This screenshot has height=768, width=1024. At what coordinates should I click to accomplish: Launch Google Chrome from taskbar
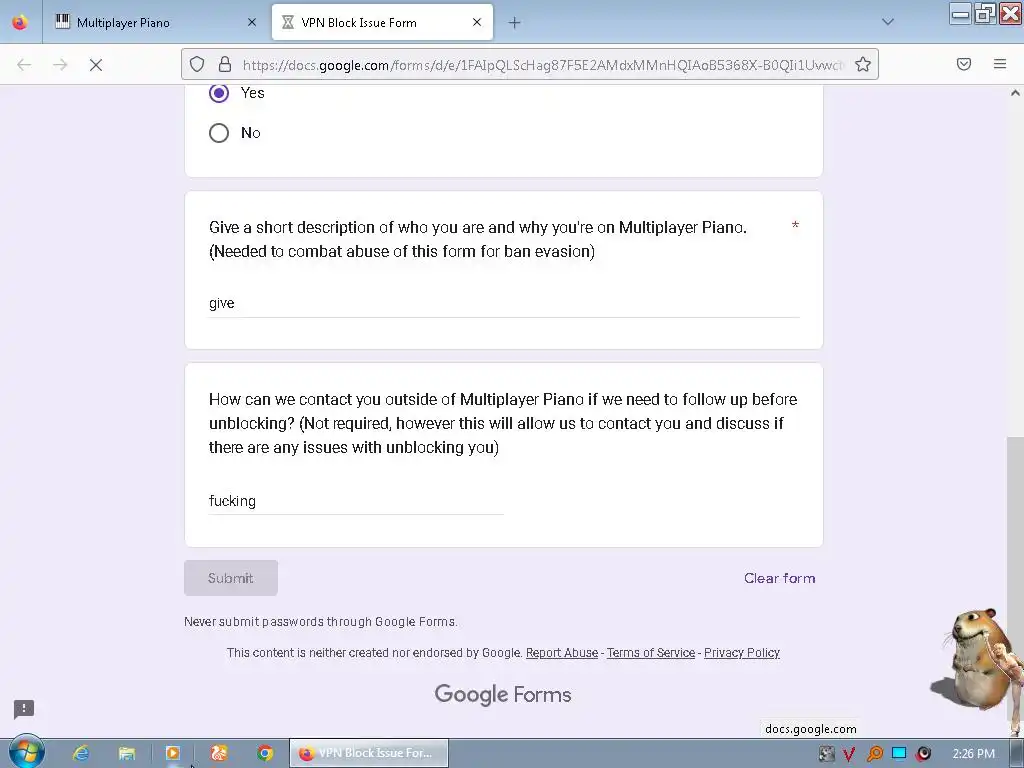(x=264, y=753)
